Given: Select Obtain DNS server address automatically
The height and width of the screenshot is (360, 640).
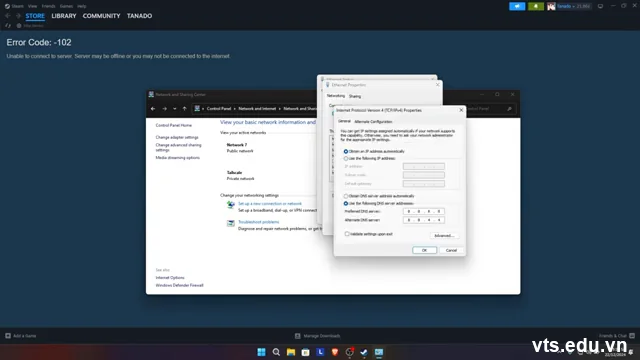Looking at the screenshot, I should point(346,196).
